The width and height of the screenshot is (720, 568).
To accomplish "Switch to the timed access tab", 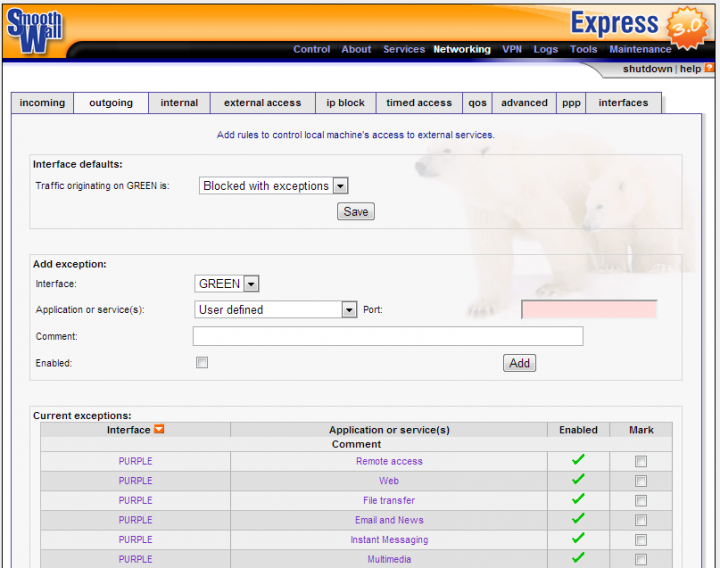I will (419, 103).
